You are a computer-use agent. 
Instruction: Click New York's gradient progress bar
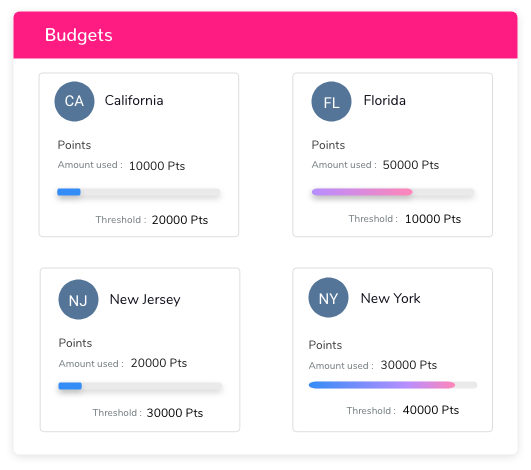pyautogui.click(x=393, y=385)
